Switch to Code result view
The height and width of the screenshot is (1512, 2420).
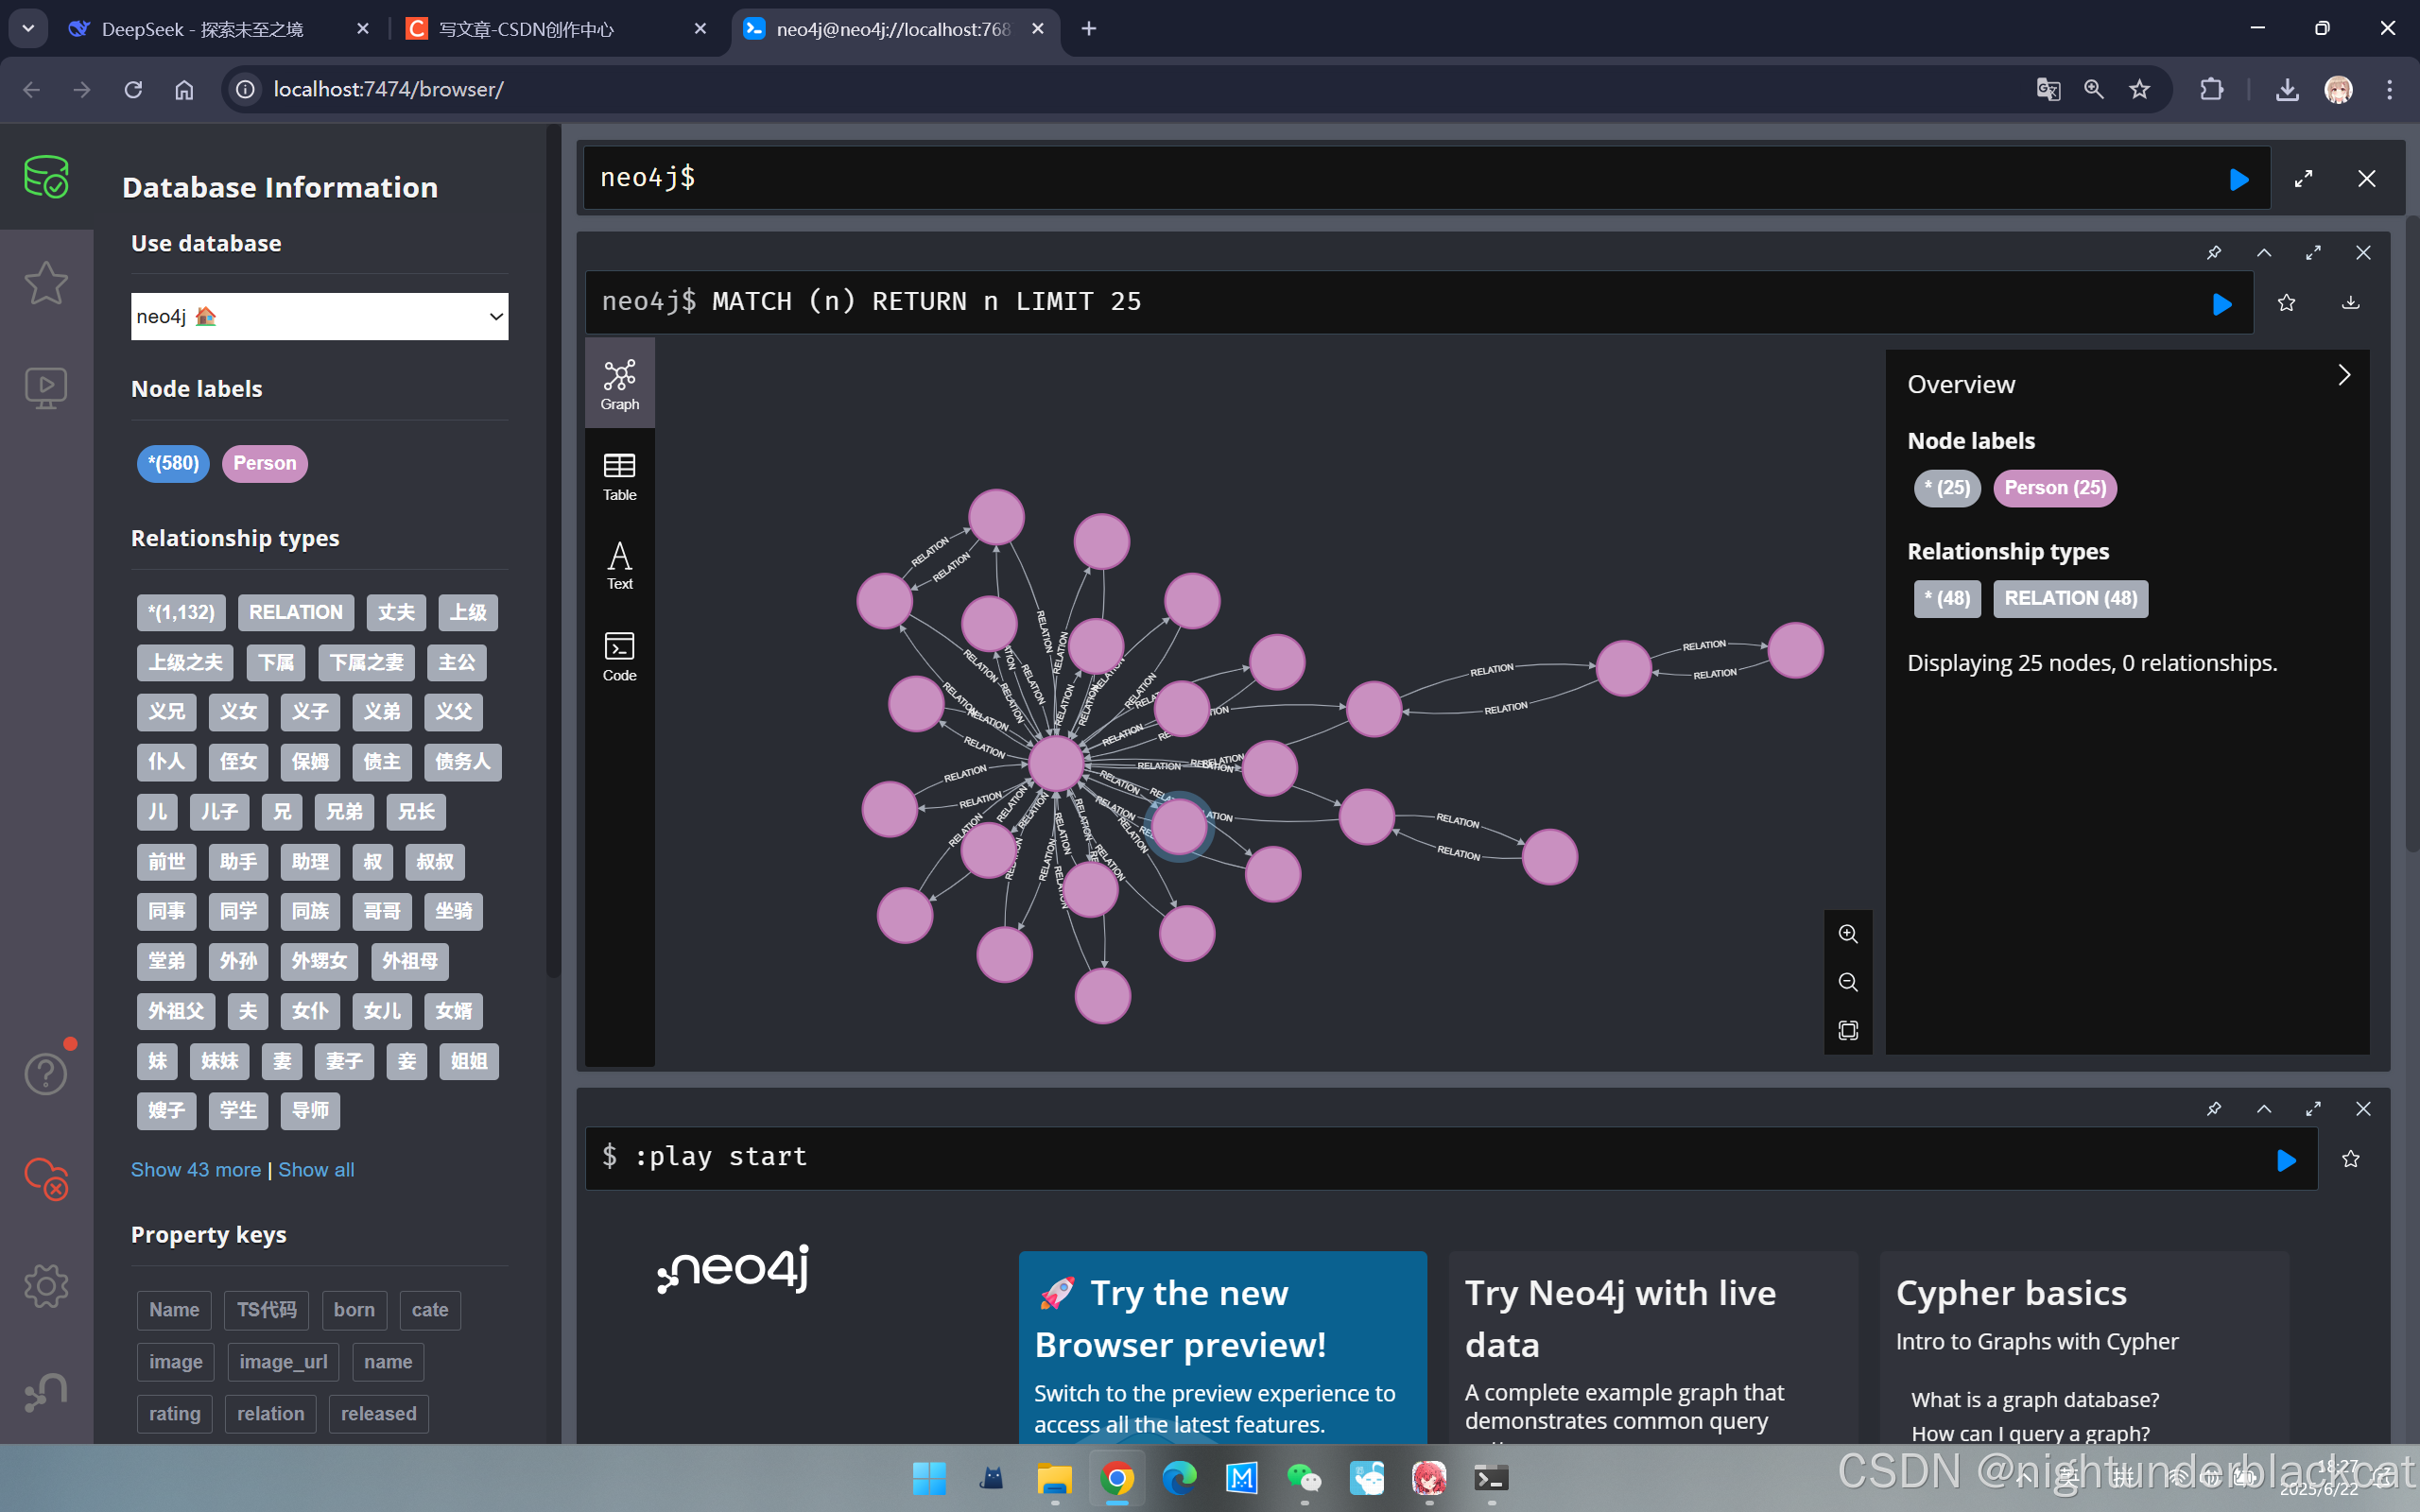point(619,656)
